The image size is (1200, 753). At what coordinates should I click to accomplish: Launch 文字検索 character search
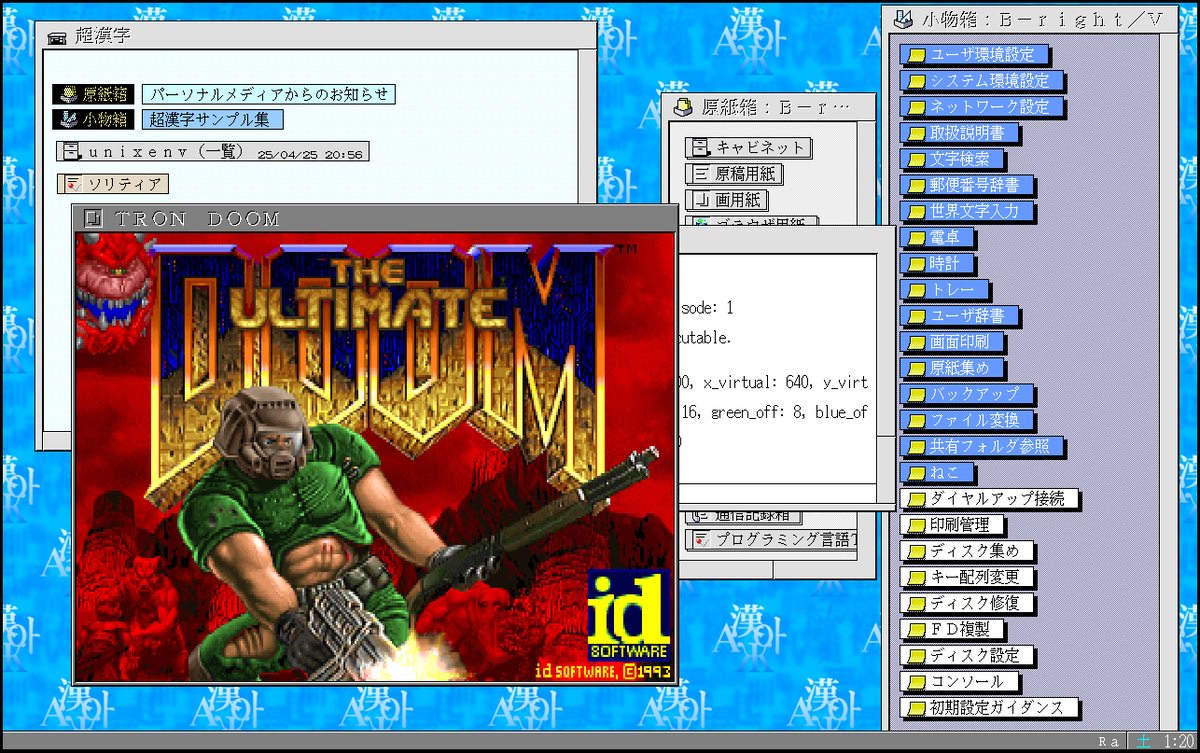click(951, 159)
